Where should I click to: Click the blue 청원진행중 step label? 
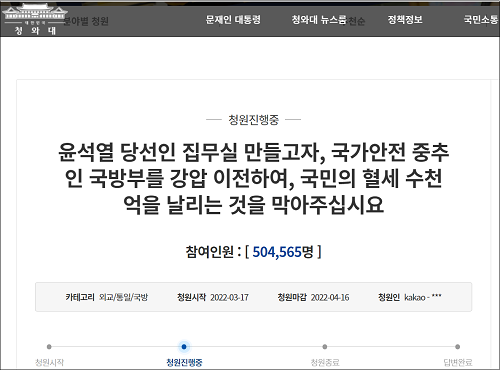coord(184,362)
